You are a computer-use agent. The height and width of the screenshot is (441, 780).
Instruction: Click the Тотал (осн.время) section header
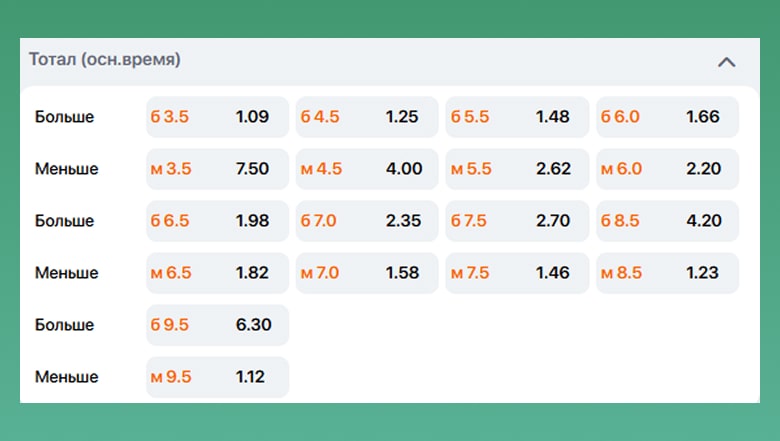pyautogui.click(x=105, y=60)
